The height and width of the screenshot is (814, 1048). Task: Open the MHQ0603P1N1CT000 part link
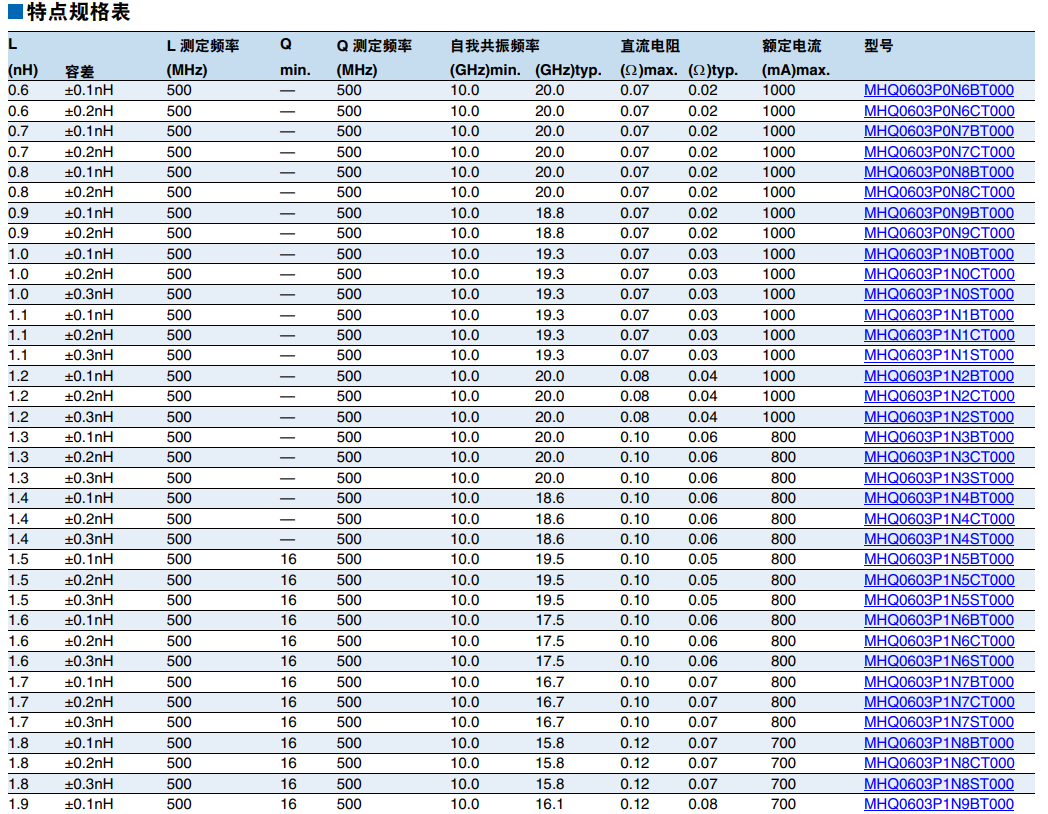pos(939,335)
